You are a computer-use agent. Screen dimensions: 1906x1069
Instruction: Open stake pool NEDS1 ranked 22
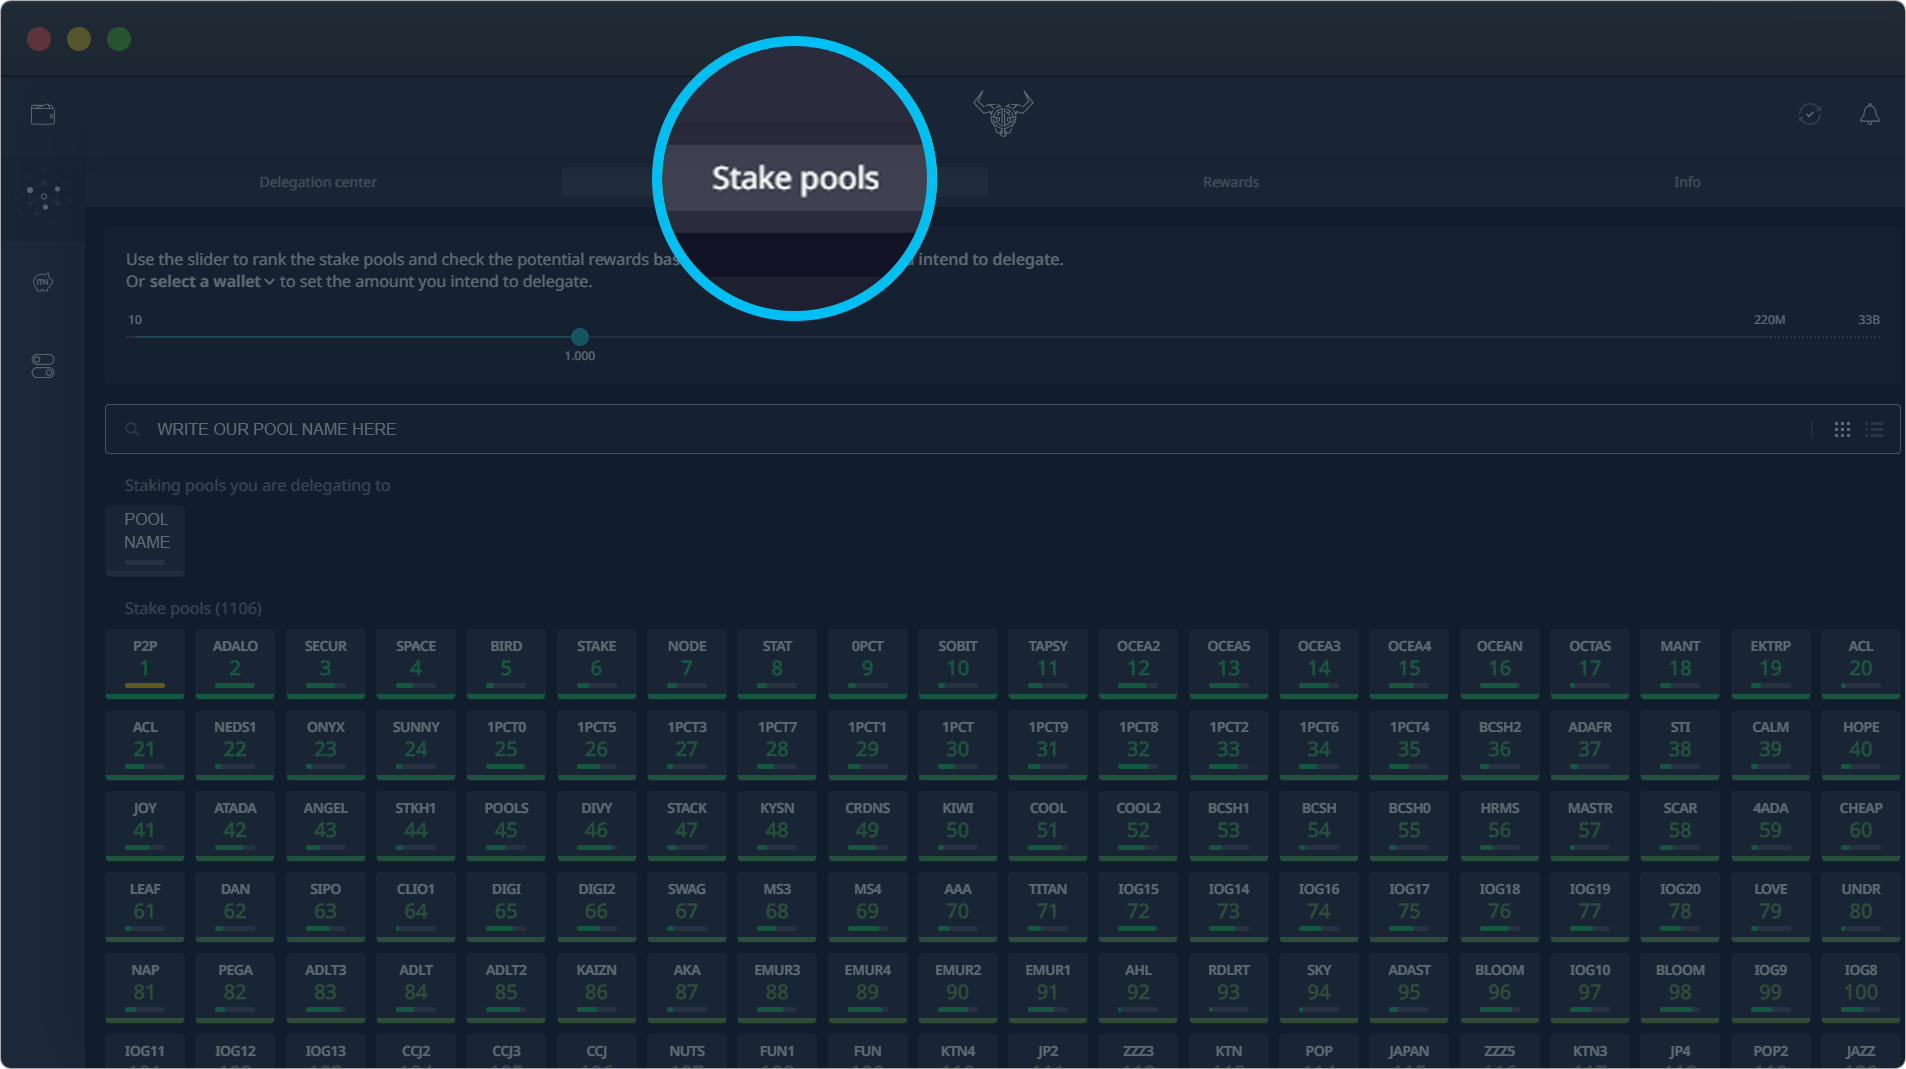[235, 745]
